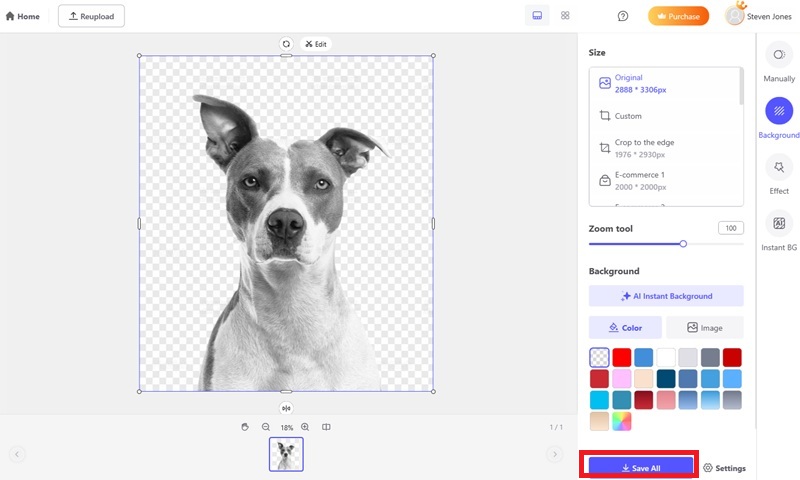Click the Reupload button

(x=91, y=16)
